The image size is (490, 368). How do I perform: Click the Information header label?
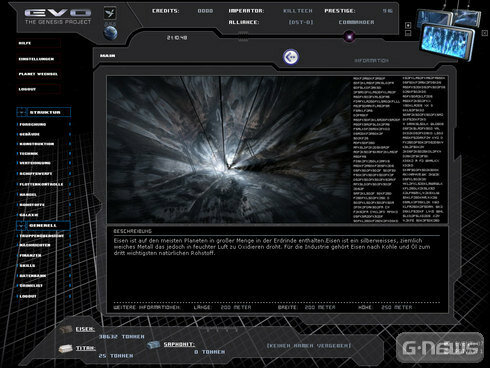pos(371,61)
